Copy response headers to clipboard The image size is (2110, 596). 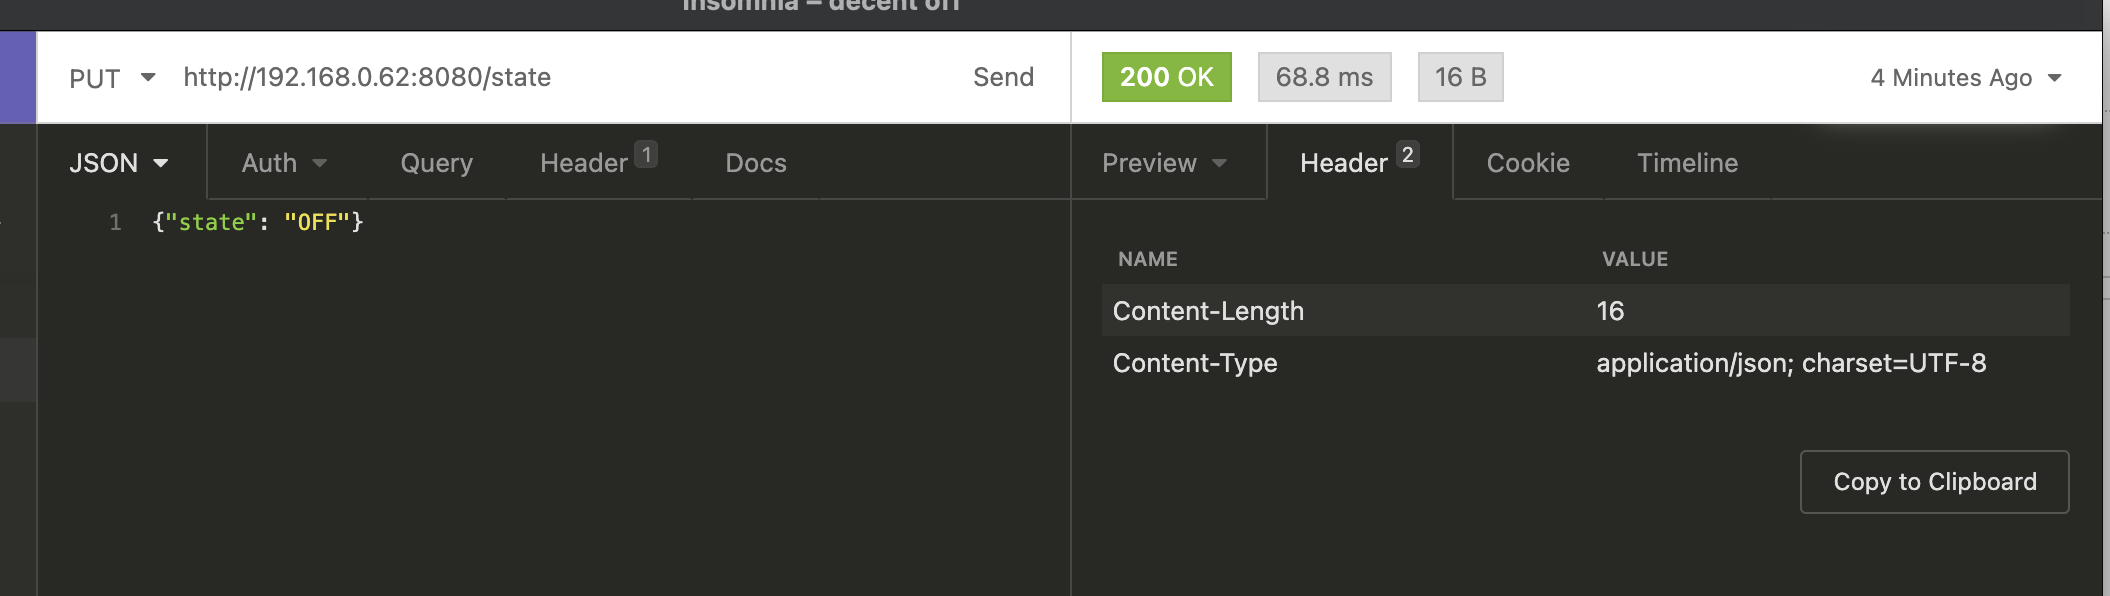pyautogui.click(x=1934, y=482)
